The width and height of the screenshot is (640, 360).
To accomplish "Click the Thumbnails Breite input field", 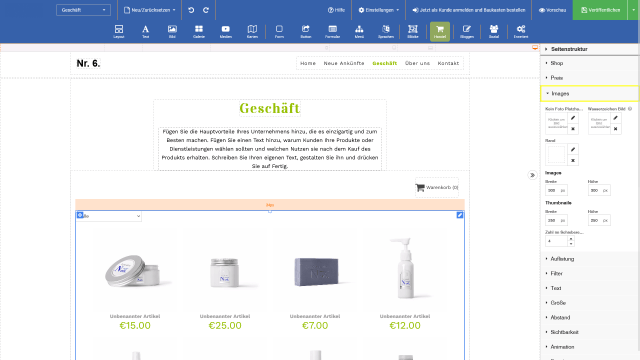I will tap(556, 220).
